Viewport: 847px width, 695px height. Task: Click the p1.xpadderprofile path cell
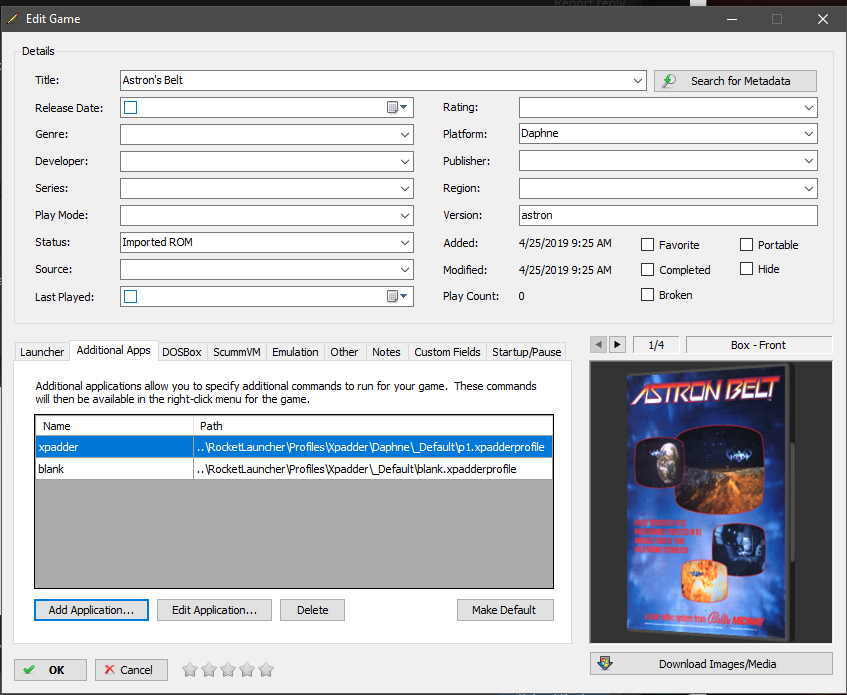point(373,447)
